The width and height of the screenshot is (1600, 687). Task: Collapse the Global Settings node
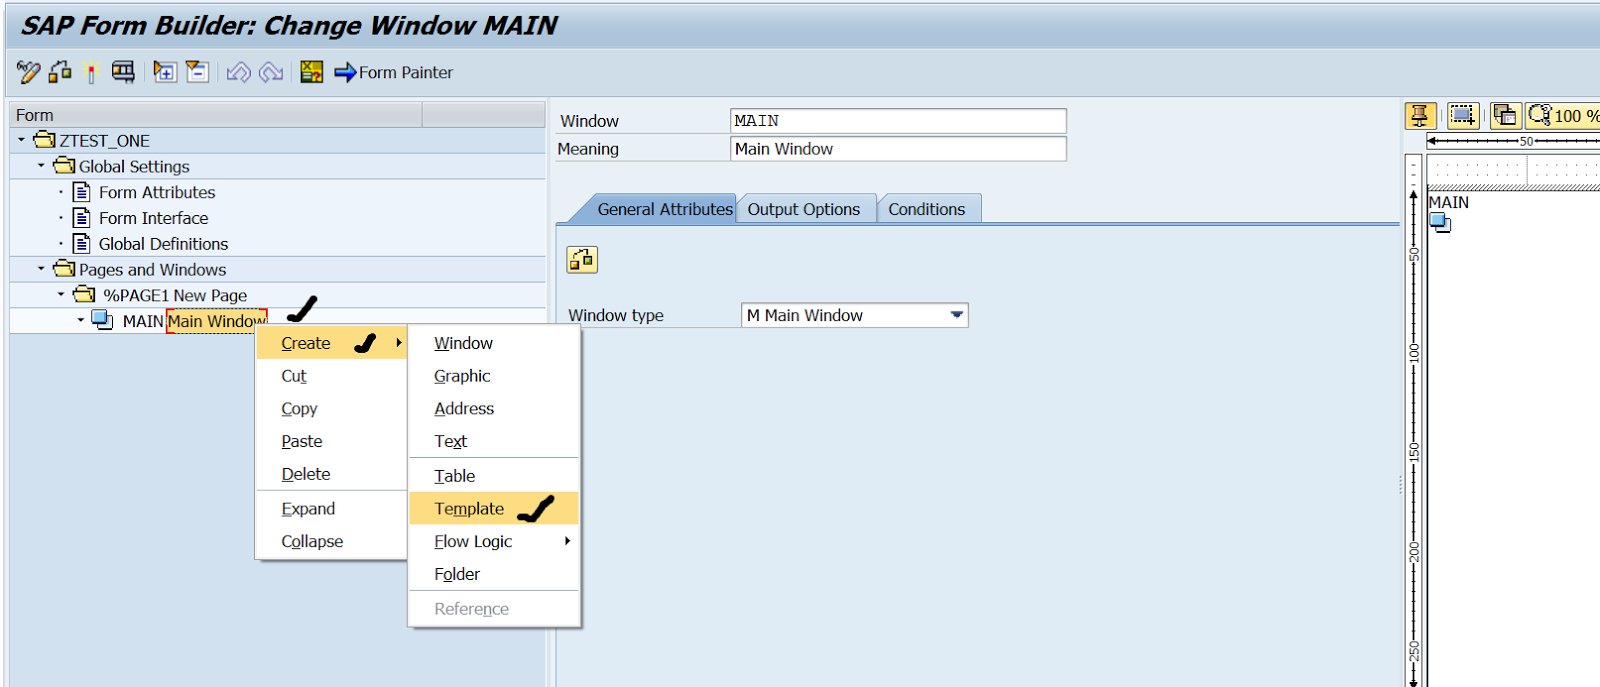coord(41,166)
